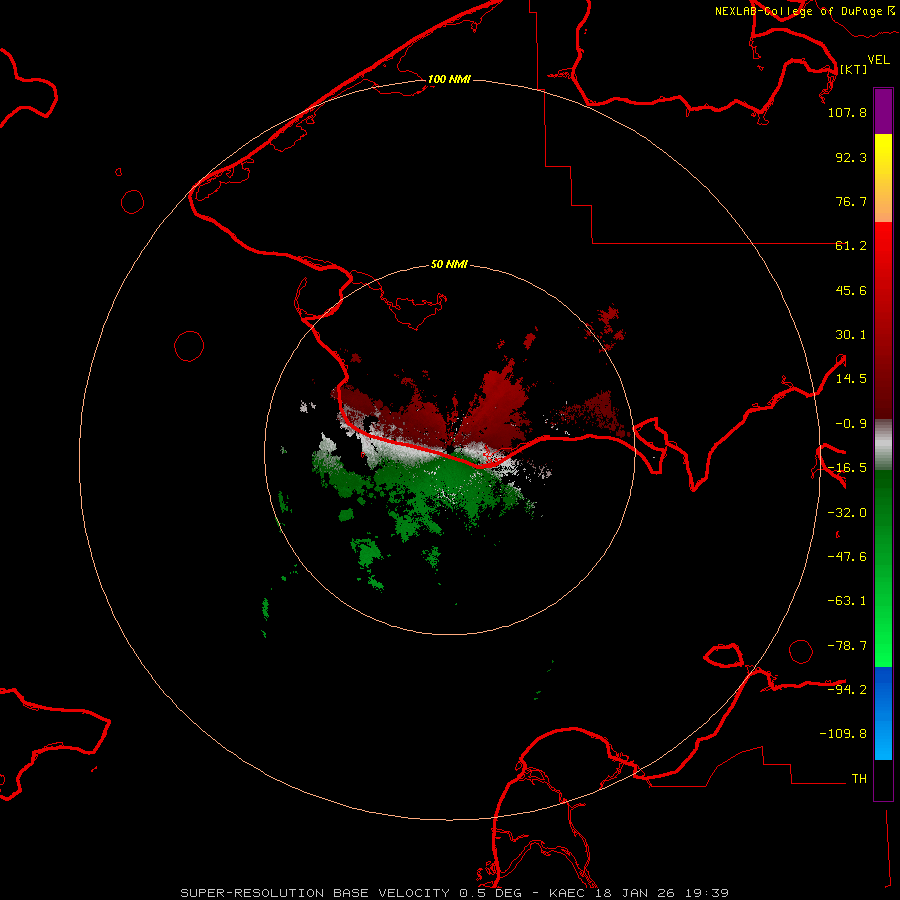Image resolution: width=900 pixels, height=900 pixels.
Task: Click the -94.2 legend value
Action: pos(847,689)
